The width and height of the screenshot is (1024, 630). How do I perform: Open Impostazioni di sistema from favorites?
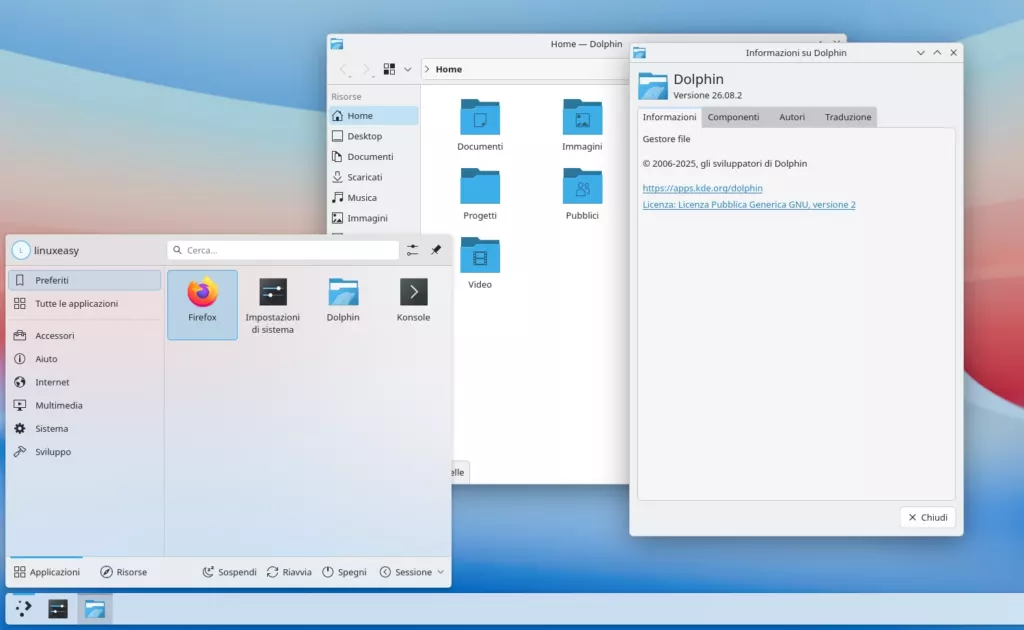[272, 304]
